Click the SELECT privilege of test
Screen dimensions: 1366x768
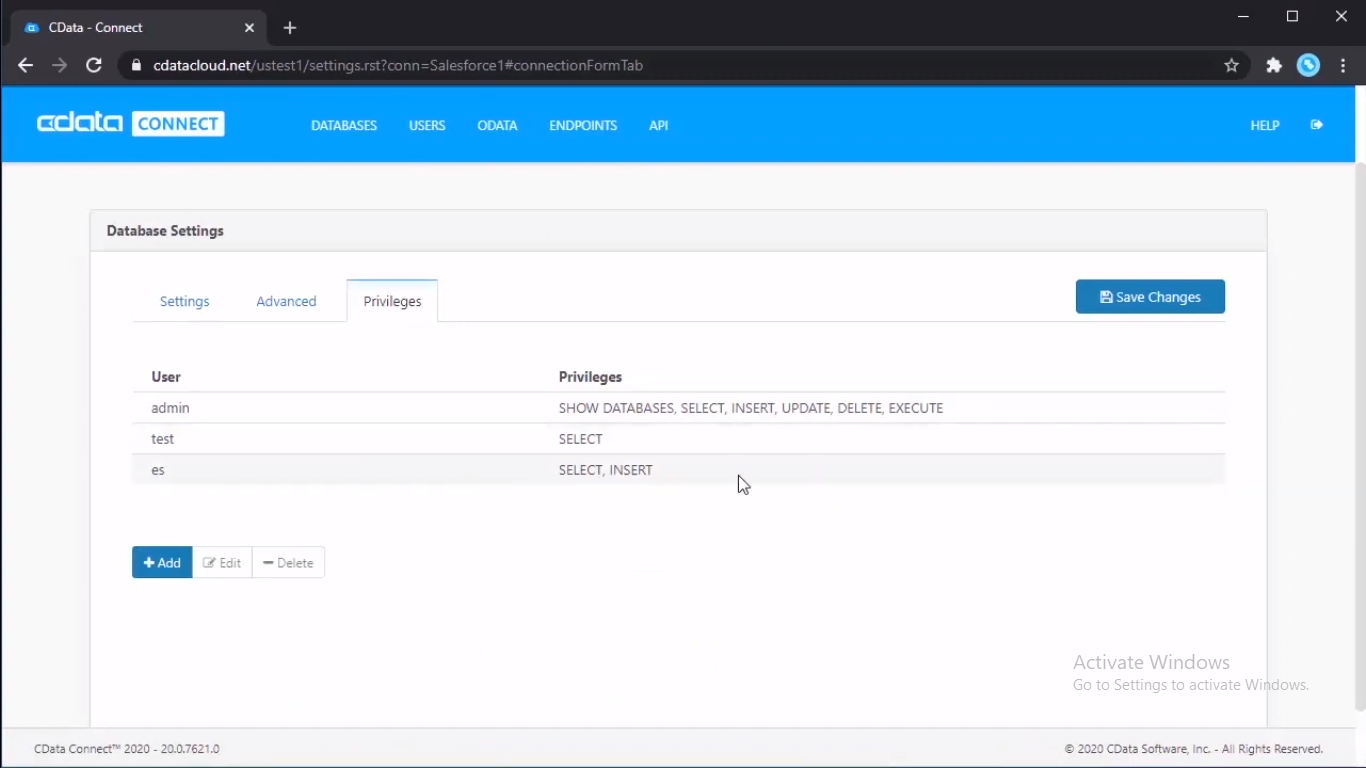(x=581, y=439)
